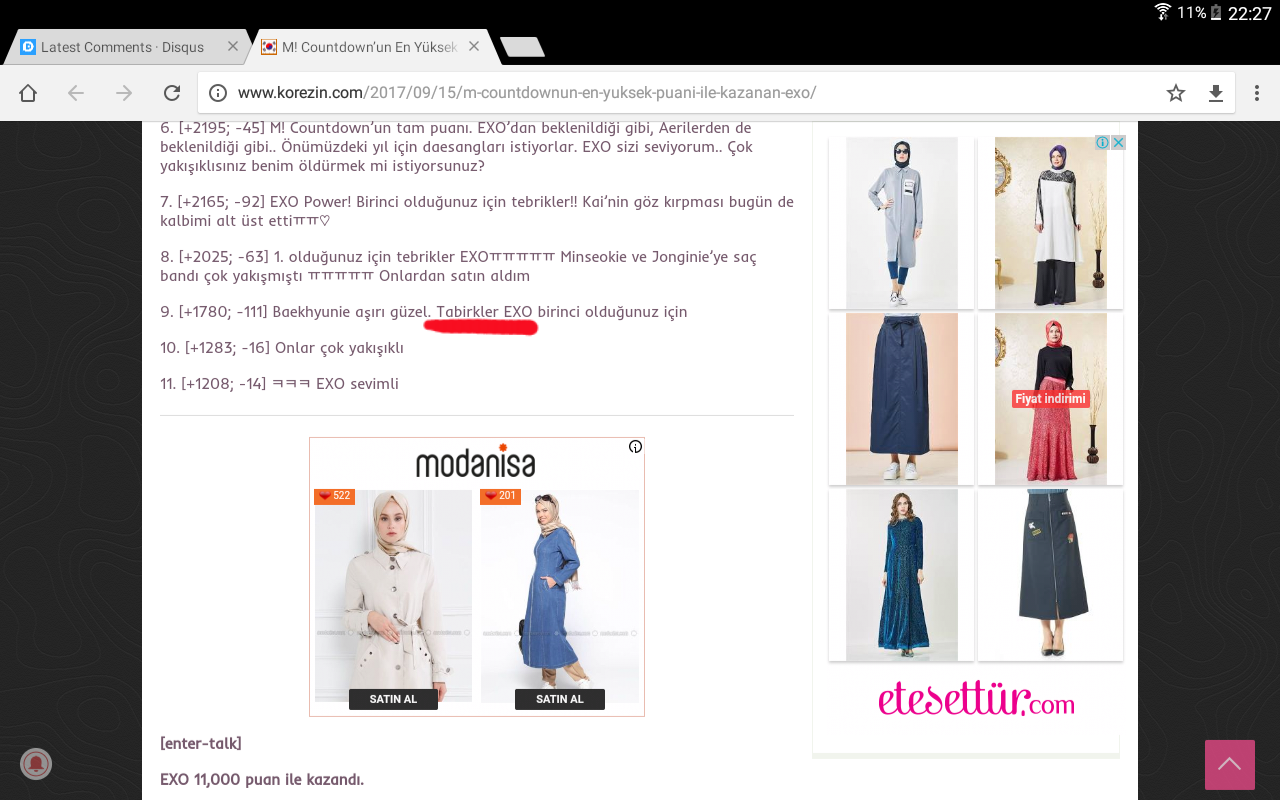This screenshot has width=1280, height=800.
Task: Go to the browser home page
Action: tap(28, 93)
